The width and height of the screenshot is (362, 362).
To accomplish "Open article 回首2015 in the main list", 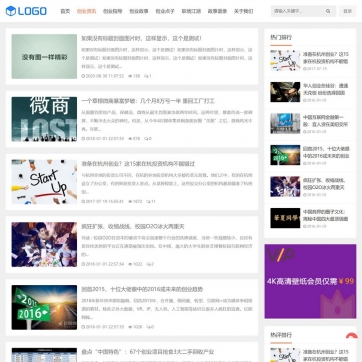I will tap(142, 289).
